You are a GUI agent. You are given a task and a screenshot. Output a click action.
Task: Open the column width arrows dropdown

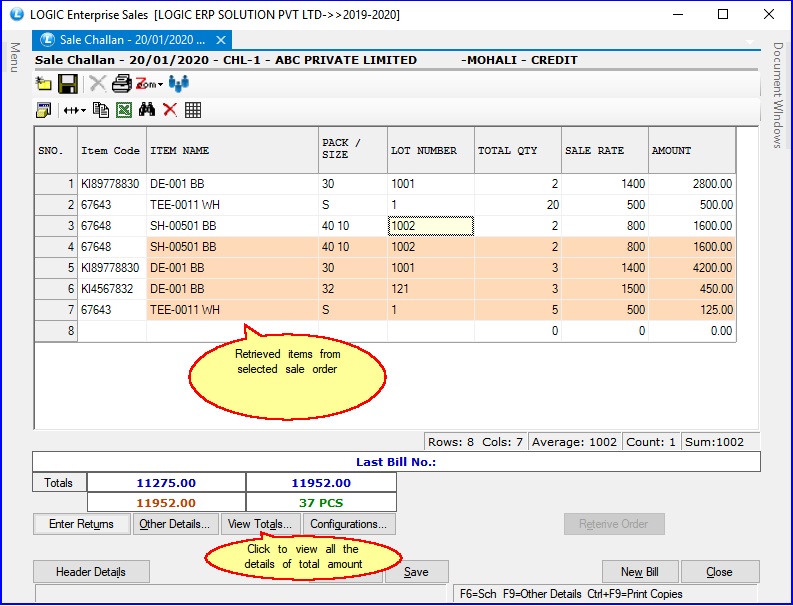coord(75,110)
